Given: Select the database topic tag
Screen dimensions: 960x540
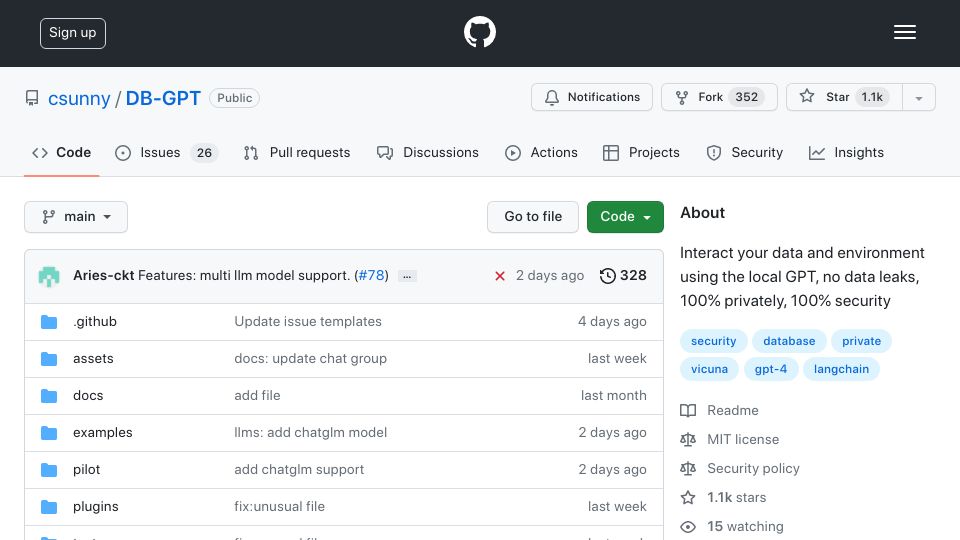Looking at the screenshot, I should [x=789, y=341].
